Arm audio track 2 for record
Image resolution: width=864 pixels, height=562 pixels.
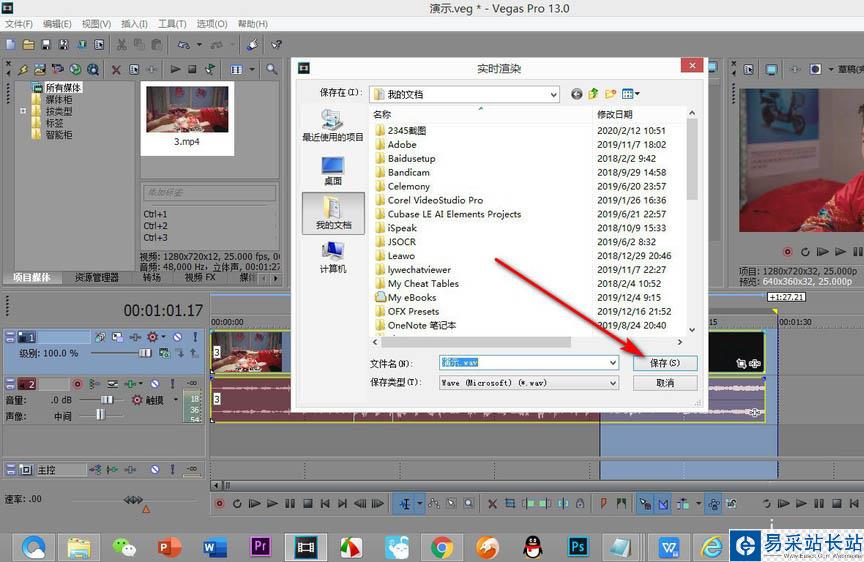pyautogui.click(x=78, y=384)
